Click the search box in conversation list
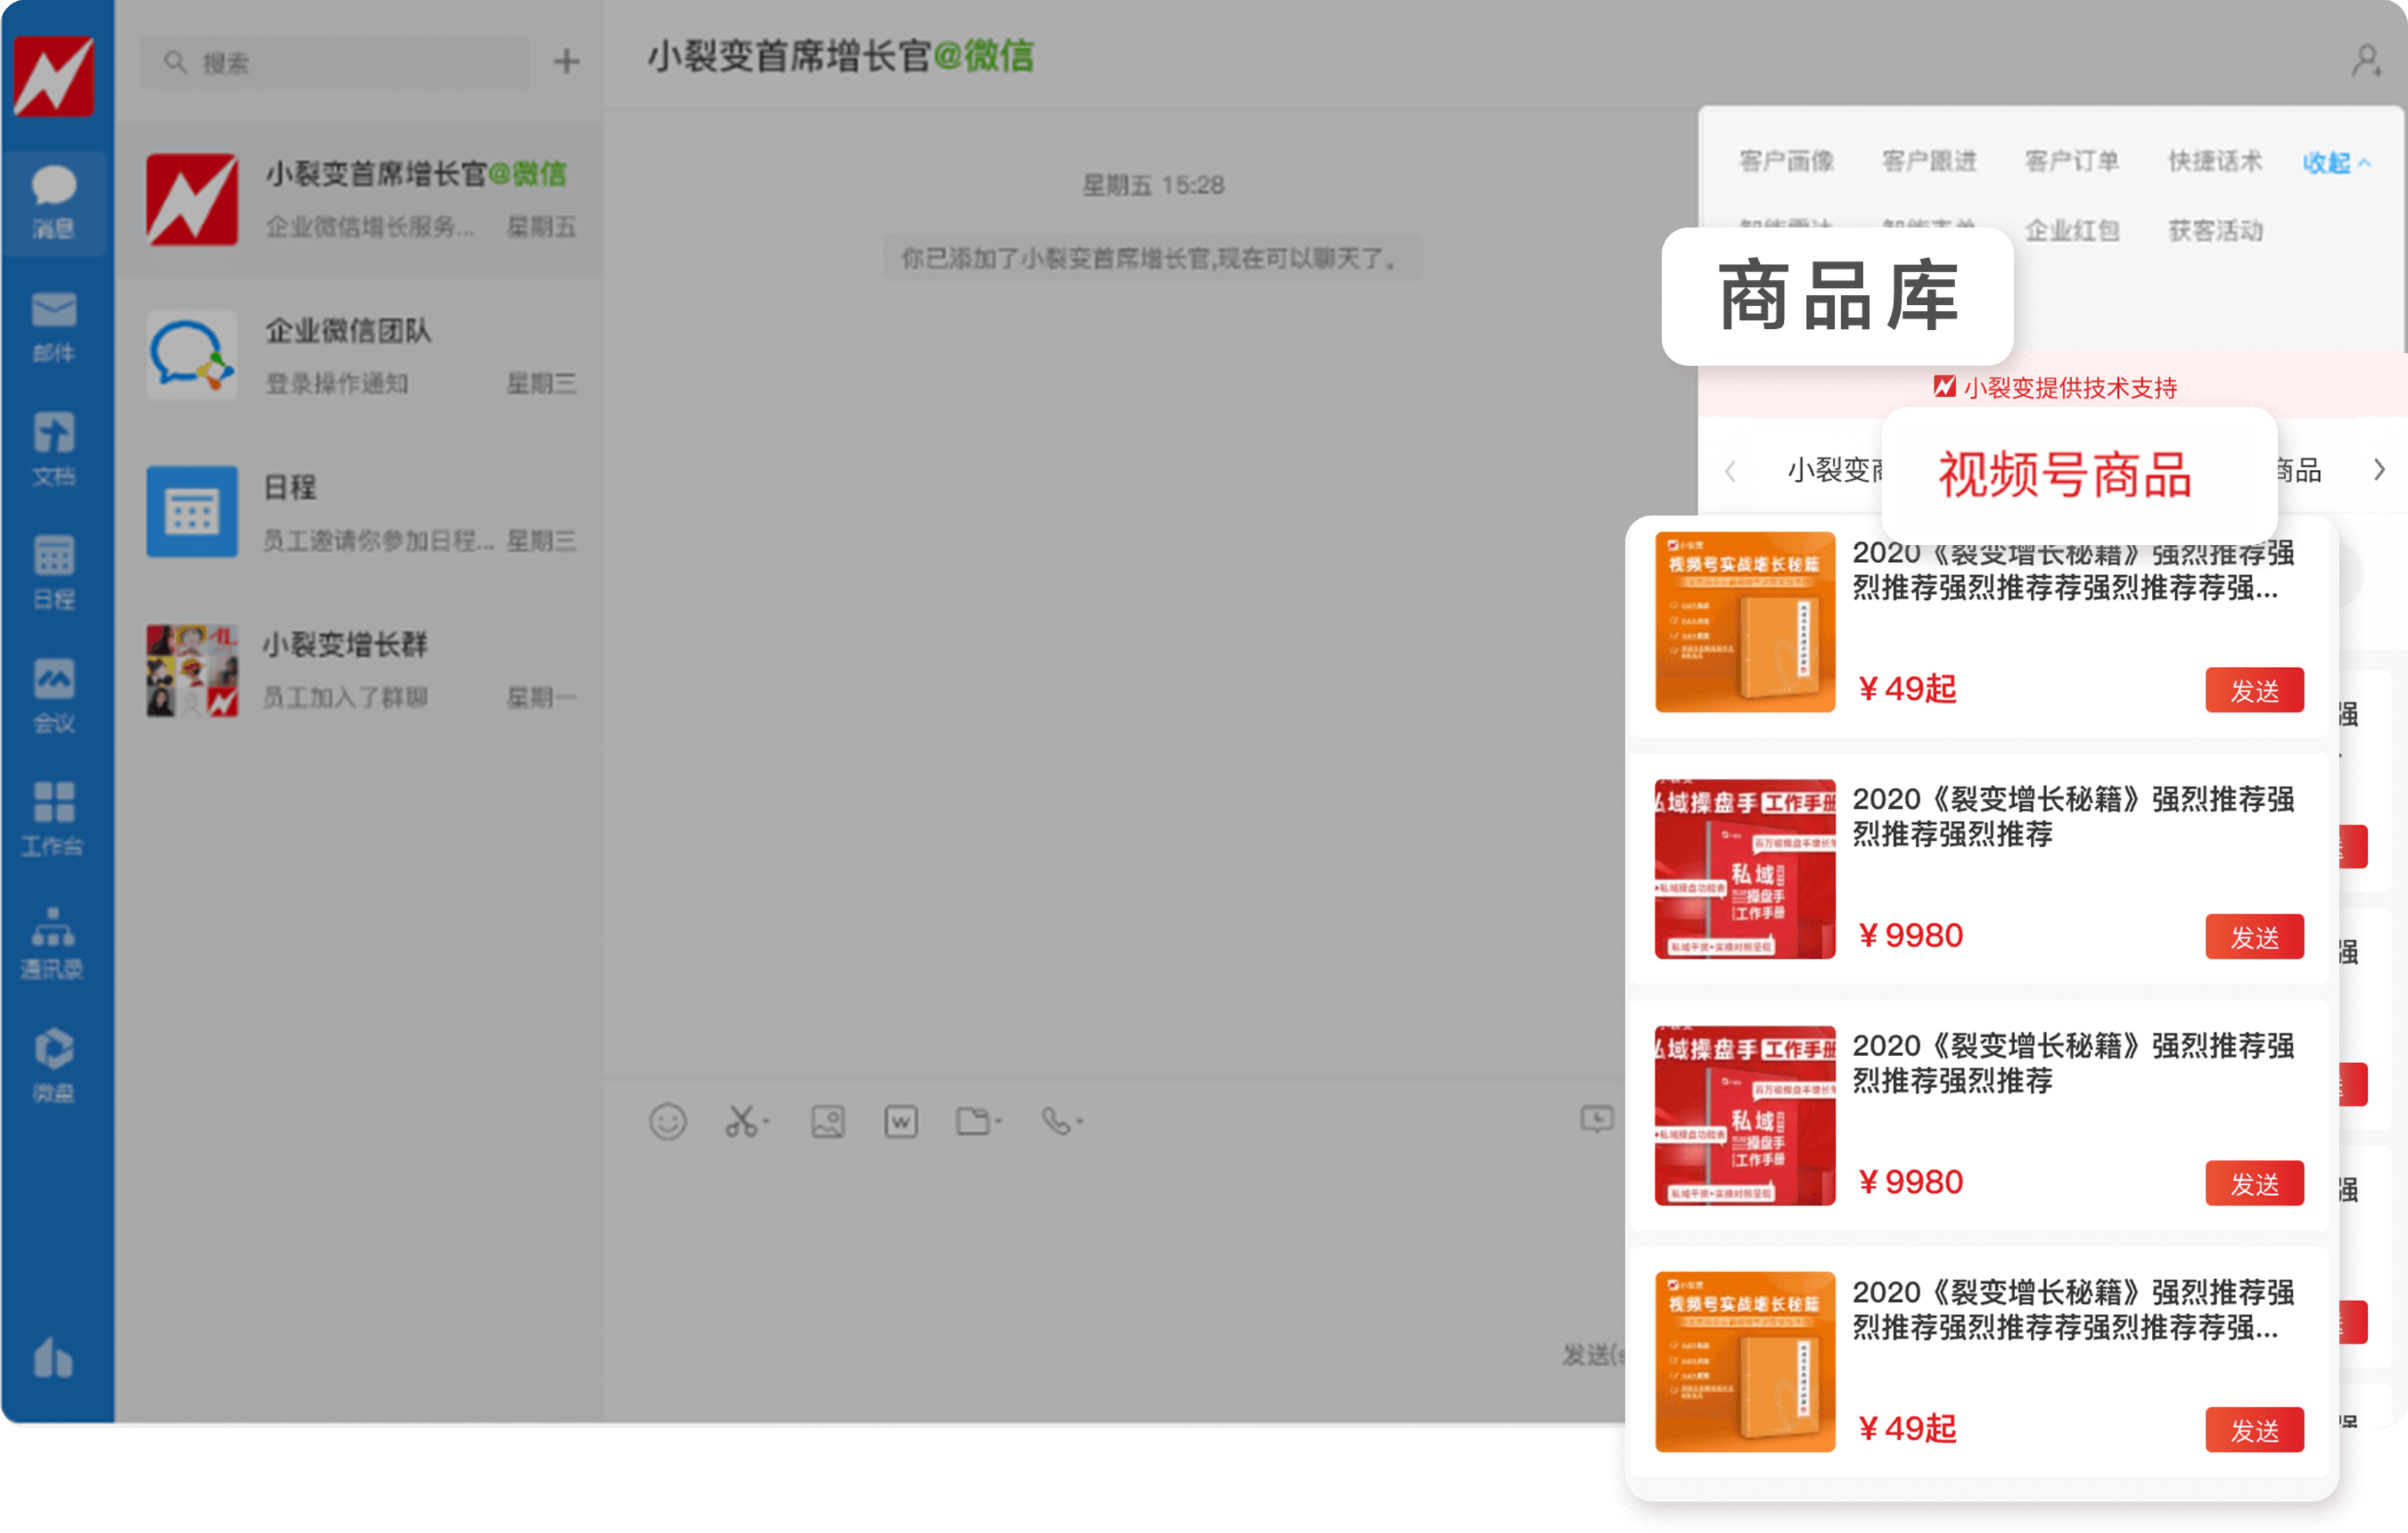 click(x=335, y=63)
